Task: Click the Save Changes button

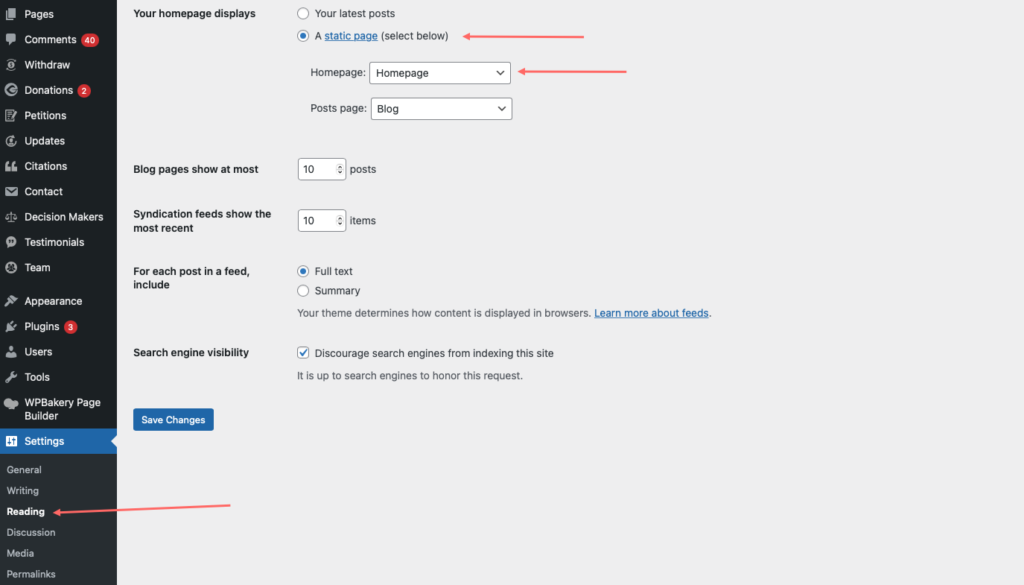Action: click(173, 420)
